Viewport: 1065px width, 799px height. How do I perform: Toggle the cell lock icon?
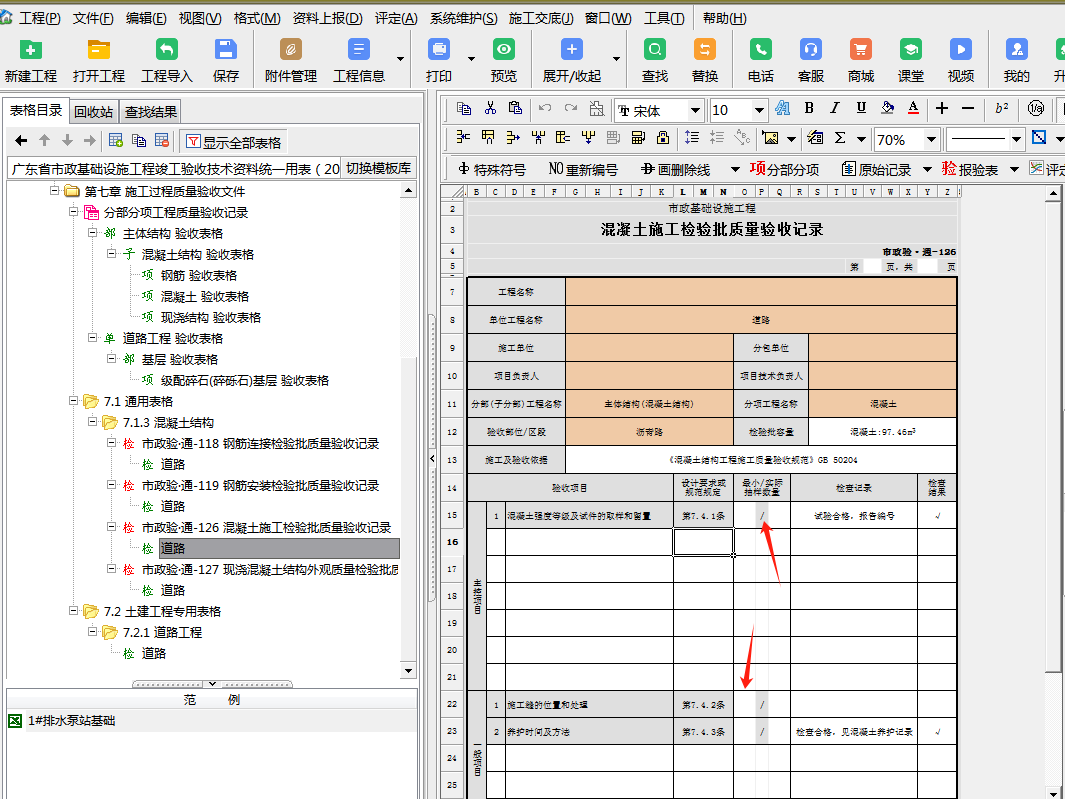(x=663, y=138)
